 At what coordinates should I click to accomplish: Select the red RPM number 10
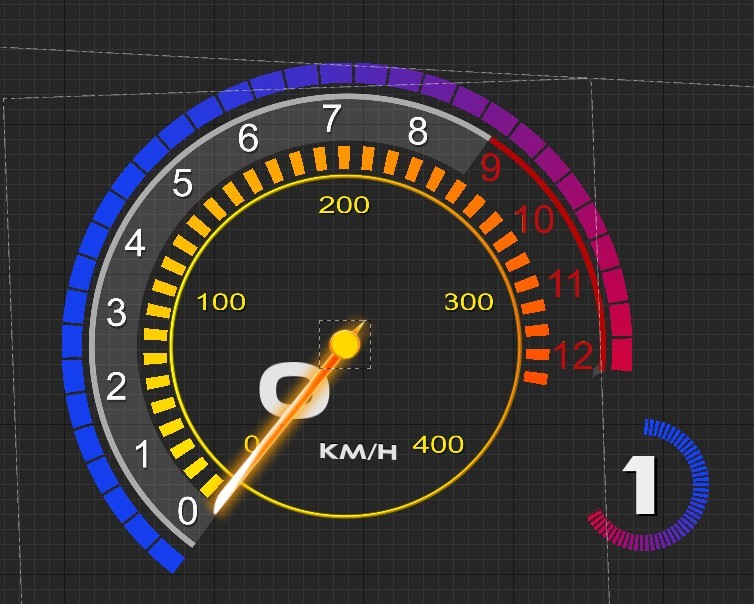[x=534, y=219]
